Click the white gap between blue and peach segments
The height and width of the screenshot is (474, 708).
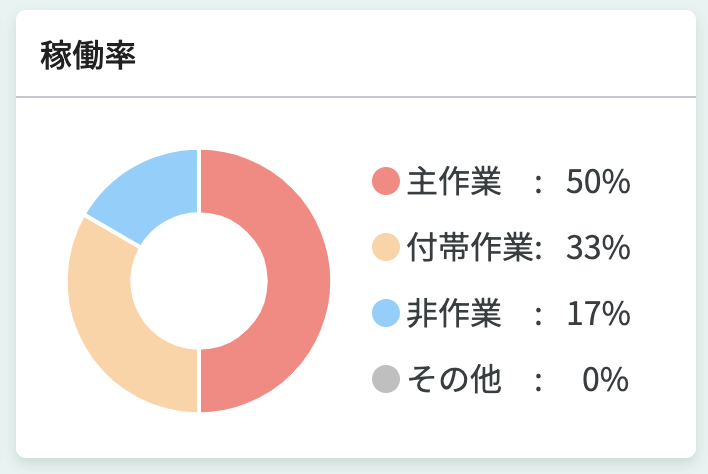point(108,227)
